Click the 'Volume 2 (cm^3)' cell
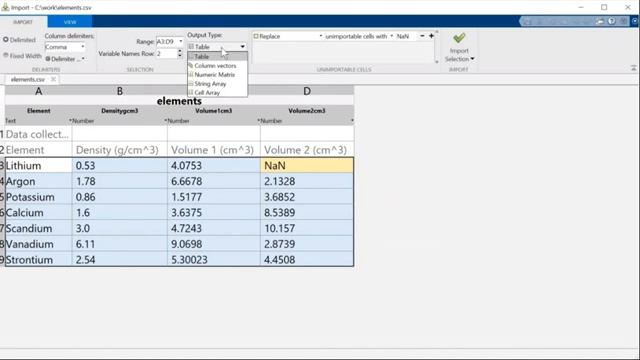 307,150
